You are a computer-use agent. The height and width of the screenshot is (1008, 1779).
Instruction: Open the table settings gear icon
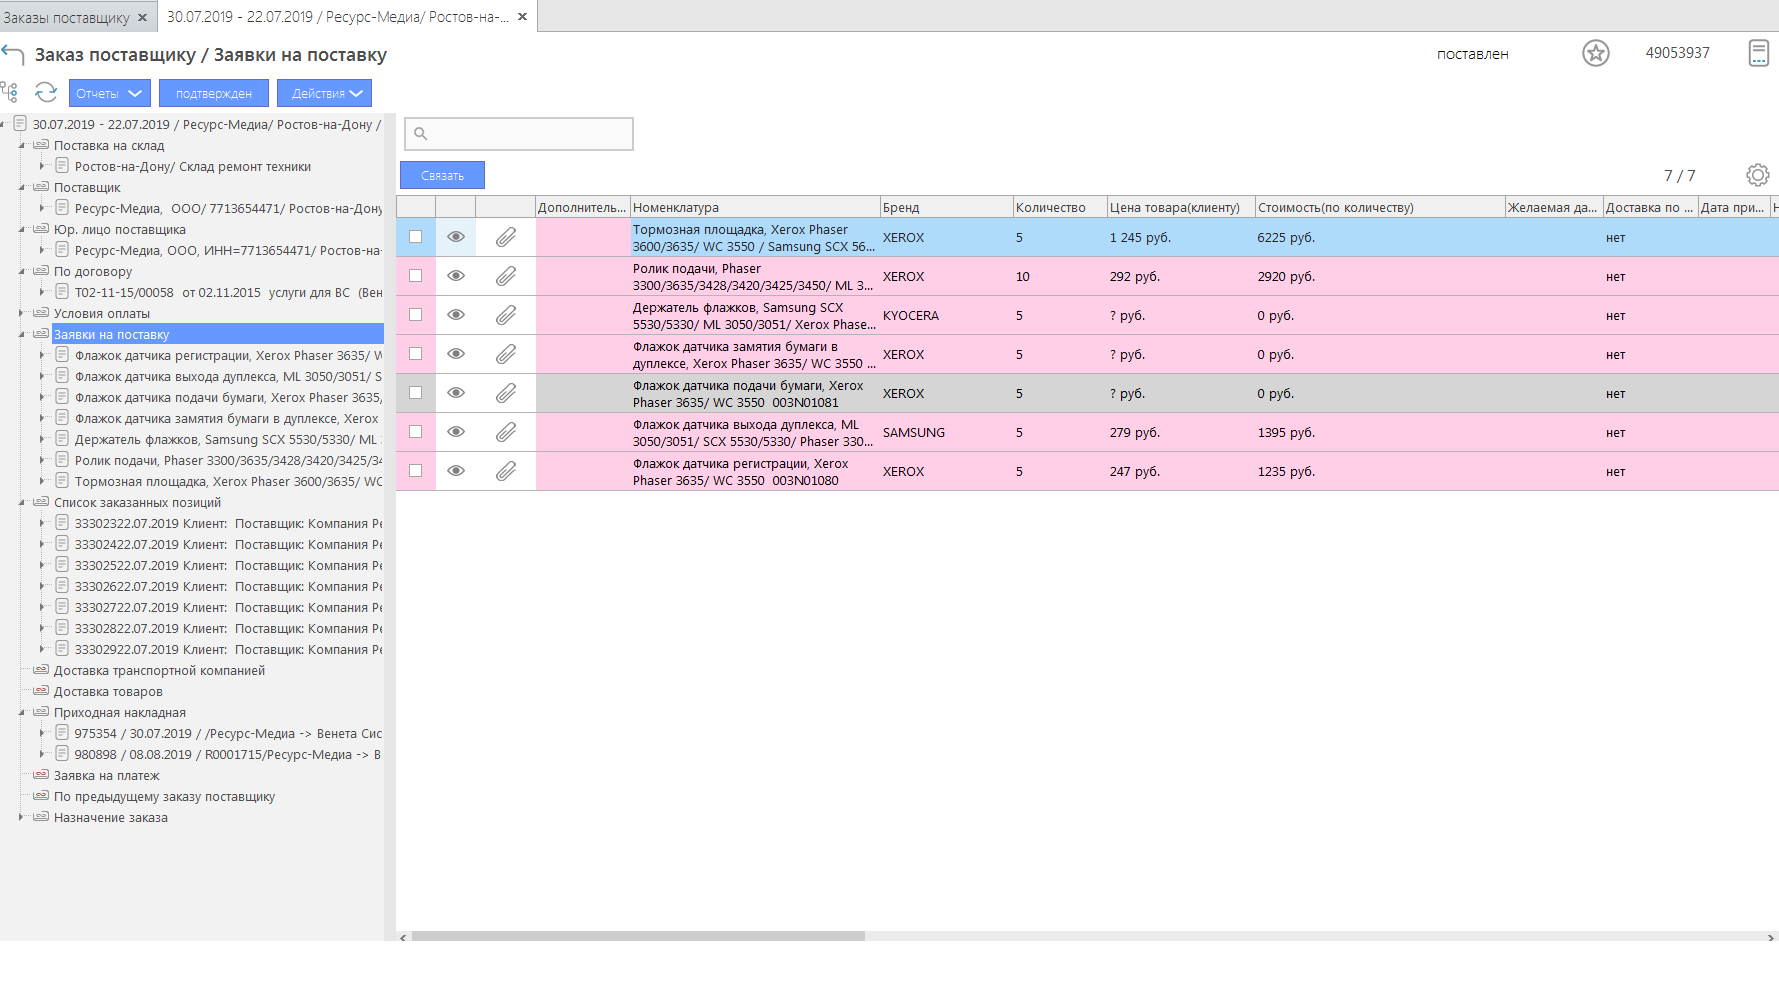click(1757, 175)
